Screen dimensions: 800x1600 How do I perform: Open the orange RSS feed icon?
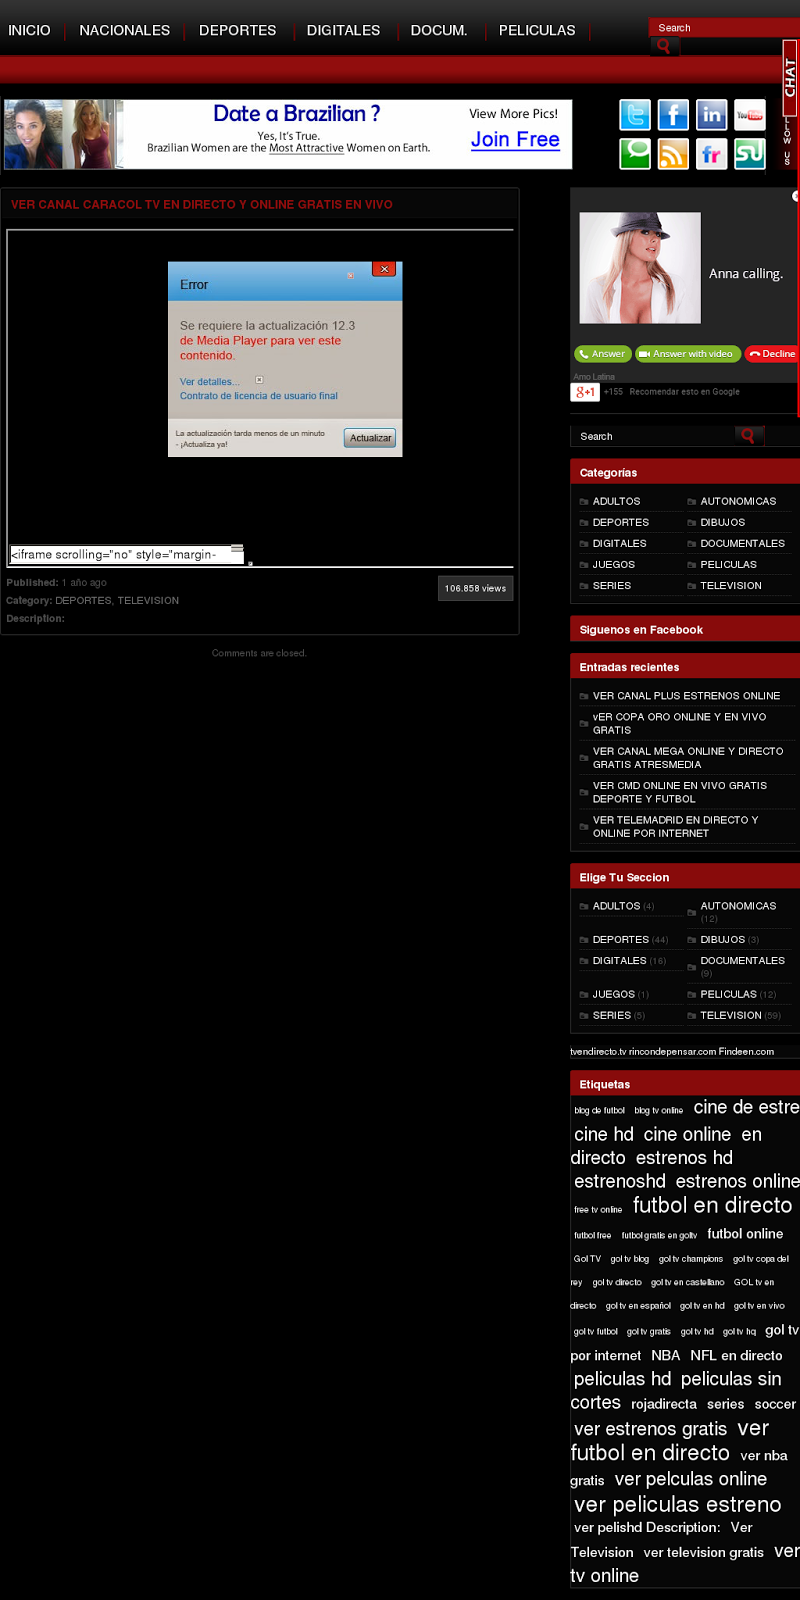pos(673,153)
